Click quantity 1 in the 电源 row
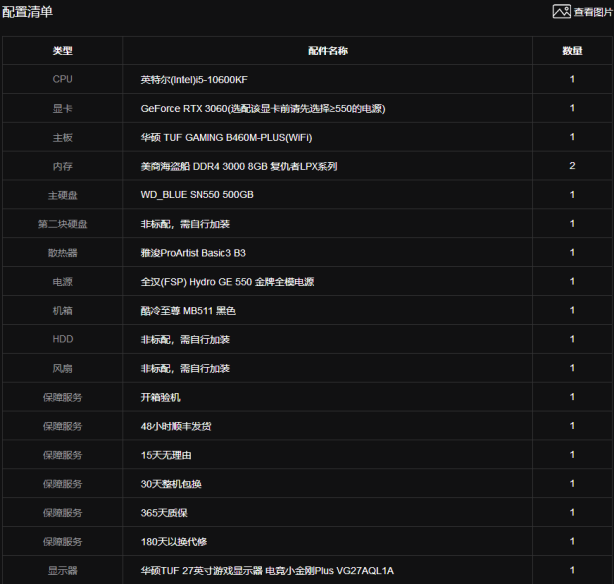The image size is (615, 584). click(x=572, y=282)
